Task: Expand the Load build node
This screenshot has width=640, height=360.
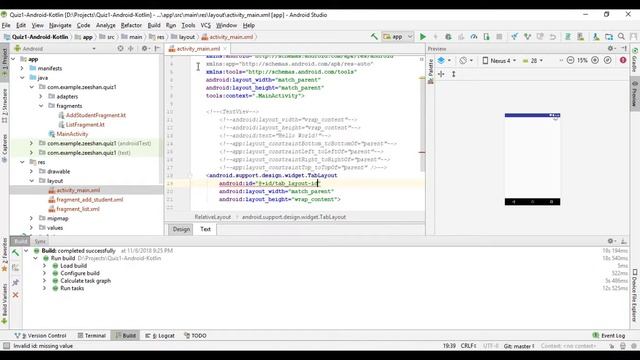Action: 44,266
